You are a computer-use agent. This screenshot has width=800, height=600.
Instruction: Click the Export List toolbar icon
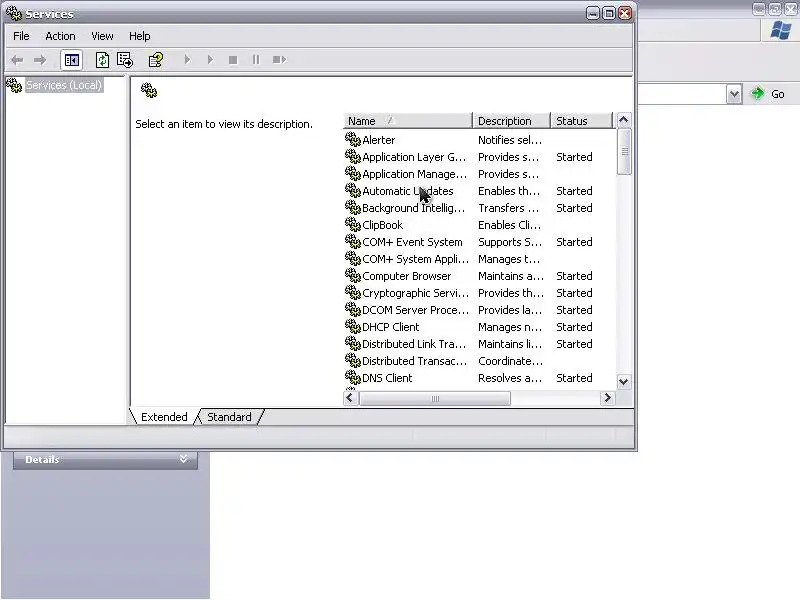click(125, 60)
